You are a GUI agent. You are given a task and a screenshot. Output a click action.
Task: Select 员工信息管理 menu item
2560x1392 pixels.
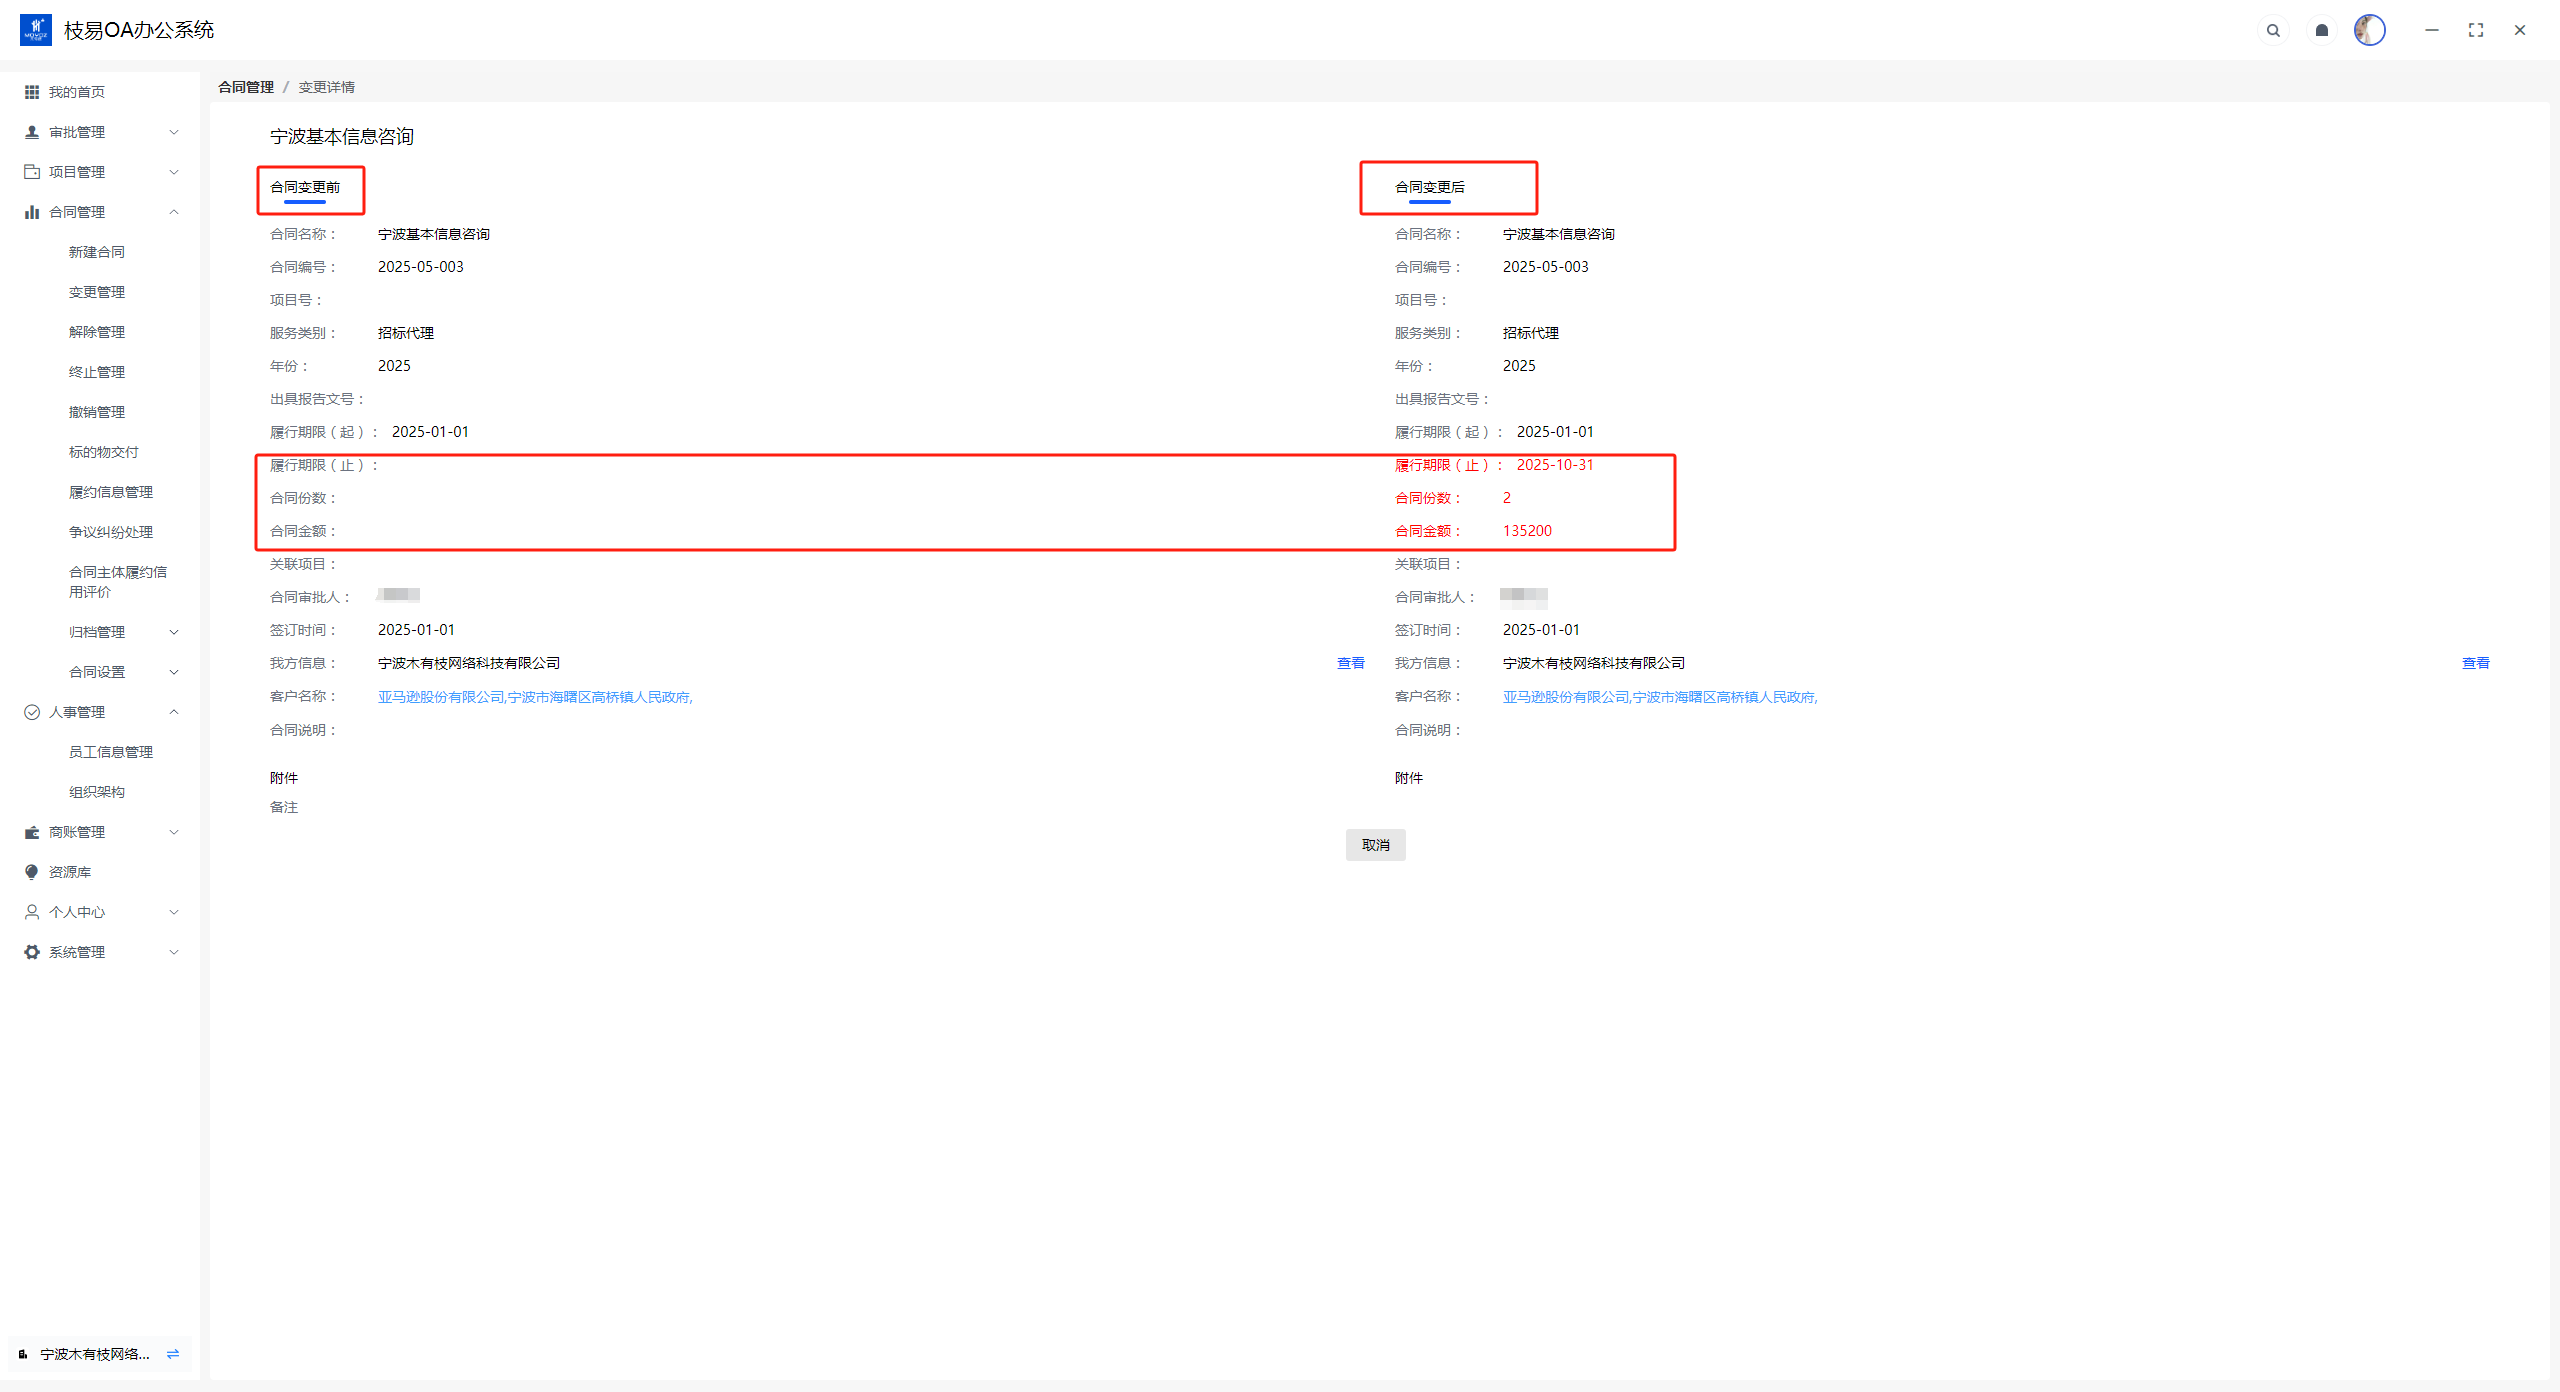coord(111,752)
